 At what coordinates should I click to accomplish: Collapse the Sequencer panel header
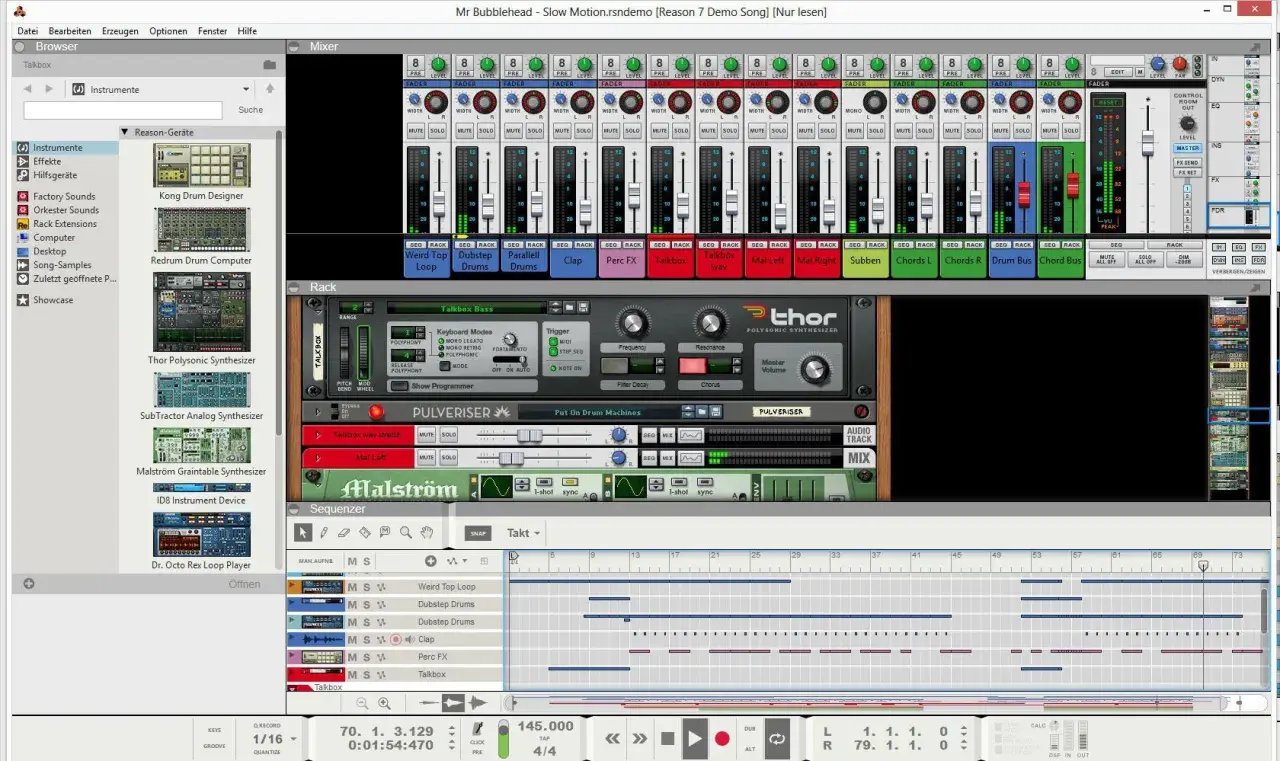293,509
